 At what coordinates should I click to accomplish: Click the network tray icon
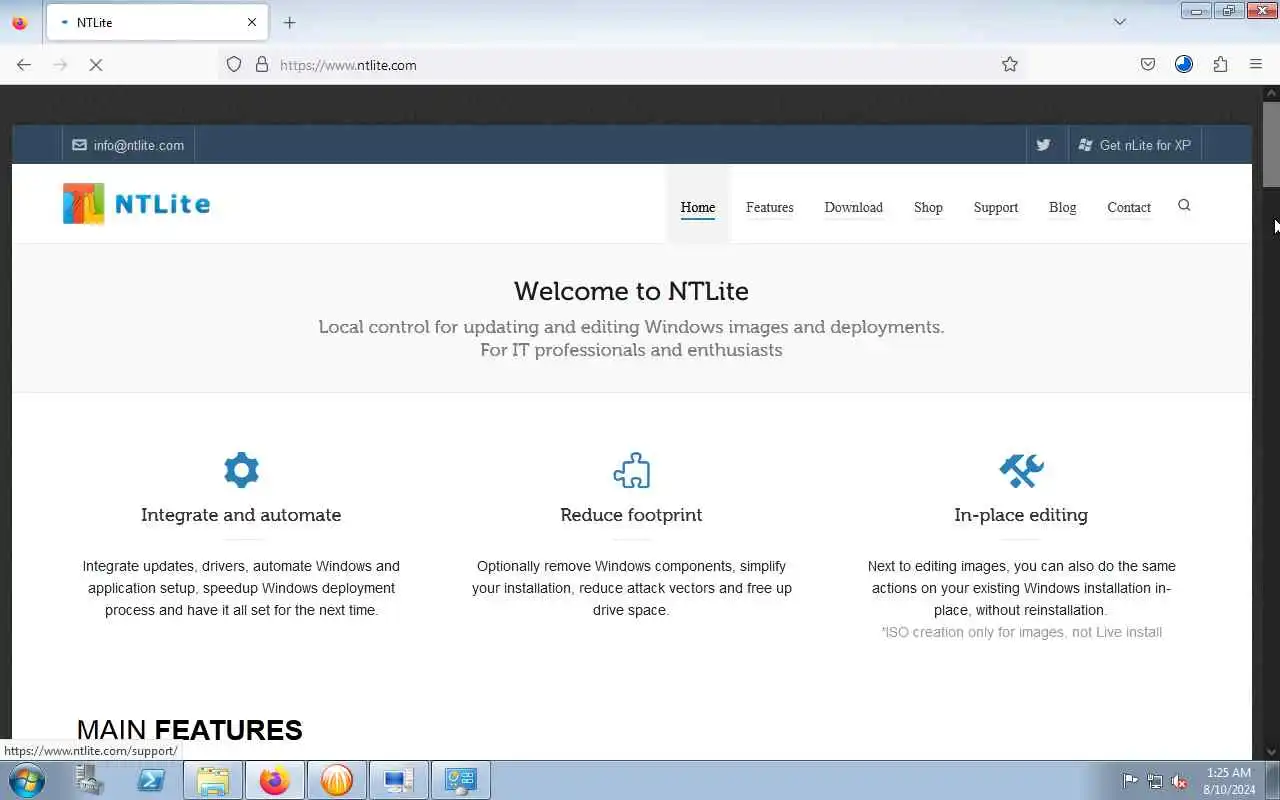[1155, 781]
